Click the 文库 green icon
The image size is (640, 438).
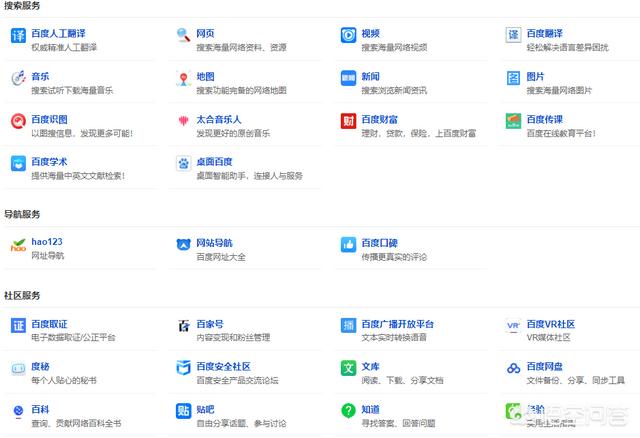(x=348, y=368)
